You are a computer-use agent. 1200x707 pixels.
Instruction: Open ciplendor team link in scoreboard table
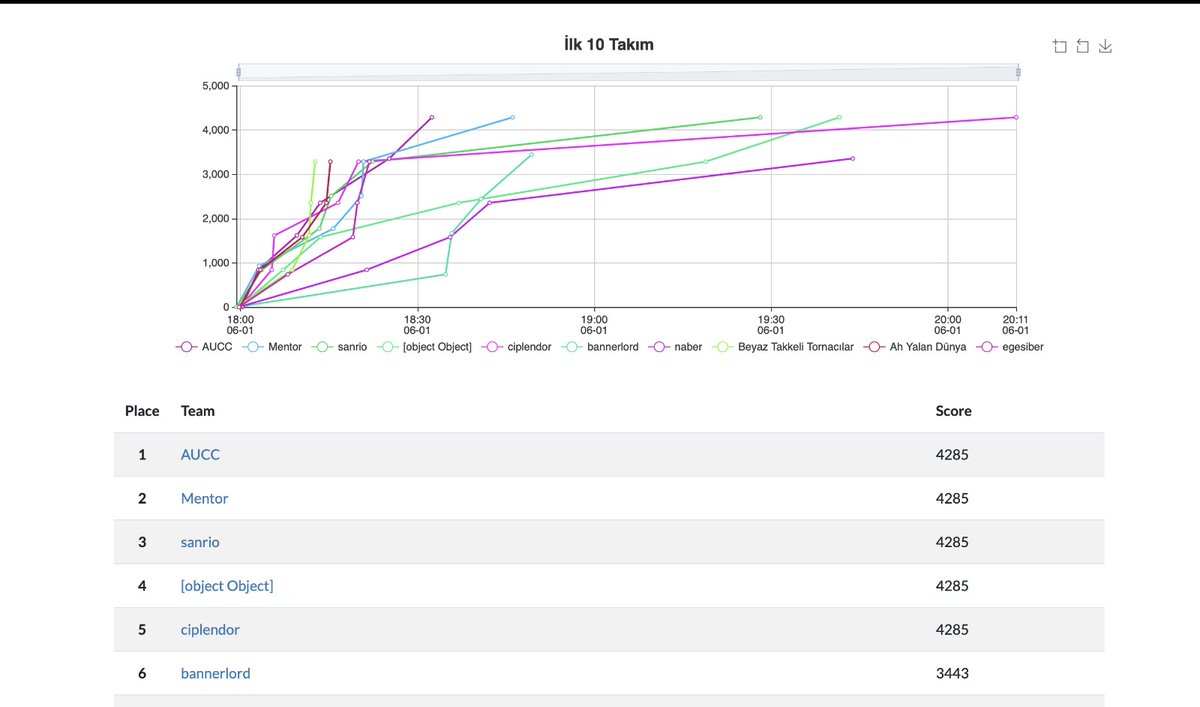pos(210,630)
